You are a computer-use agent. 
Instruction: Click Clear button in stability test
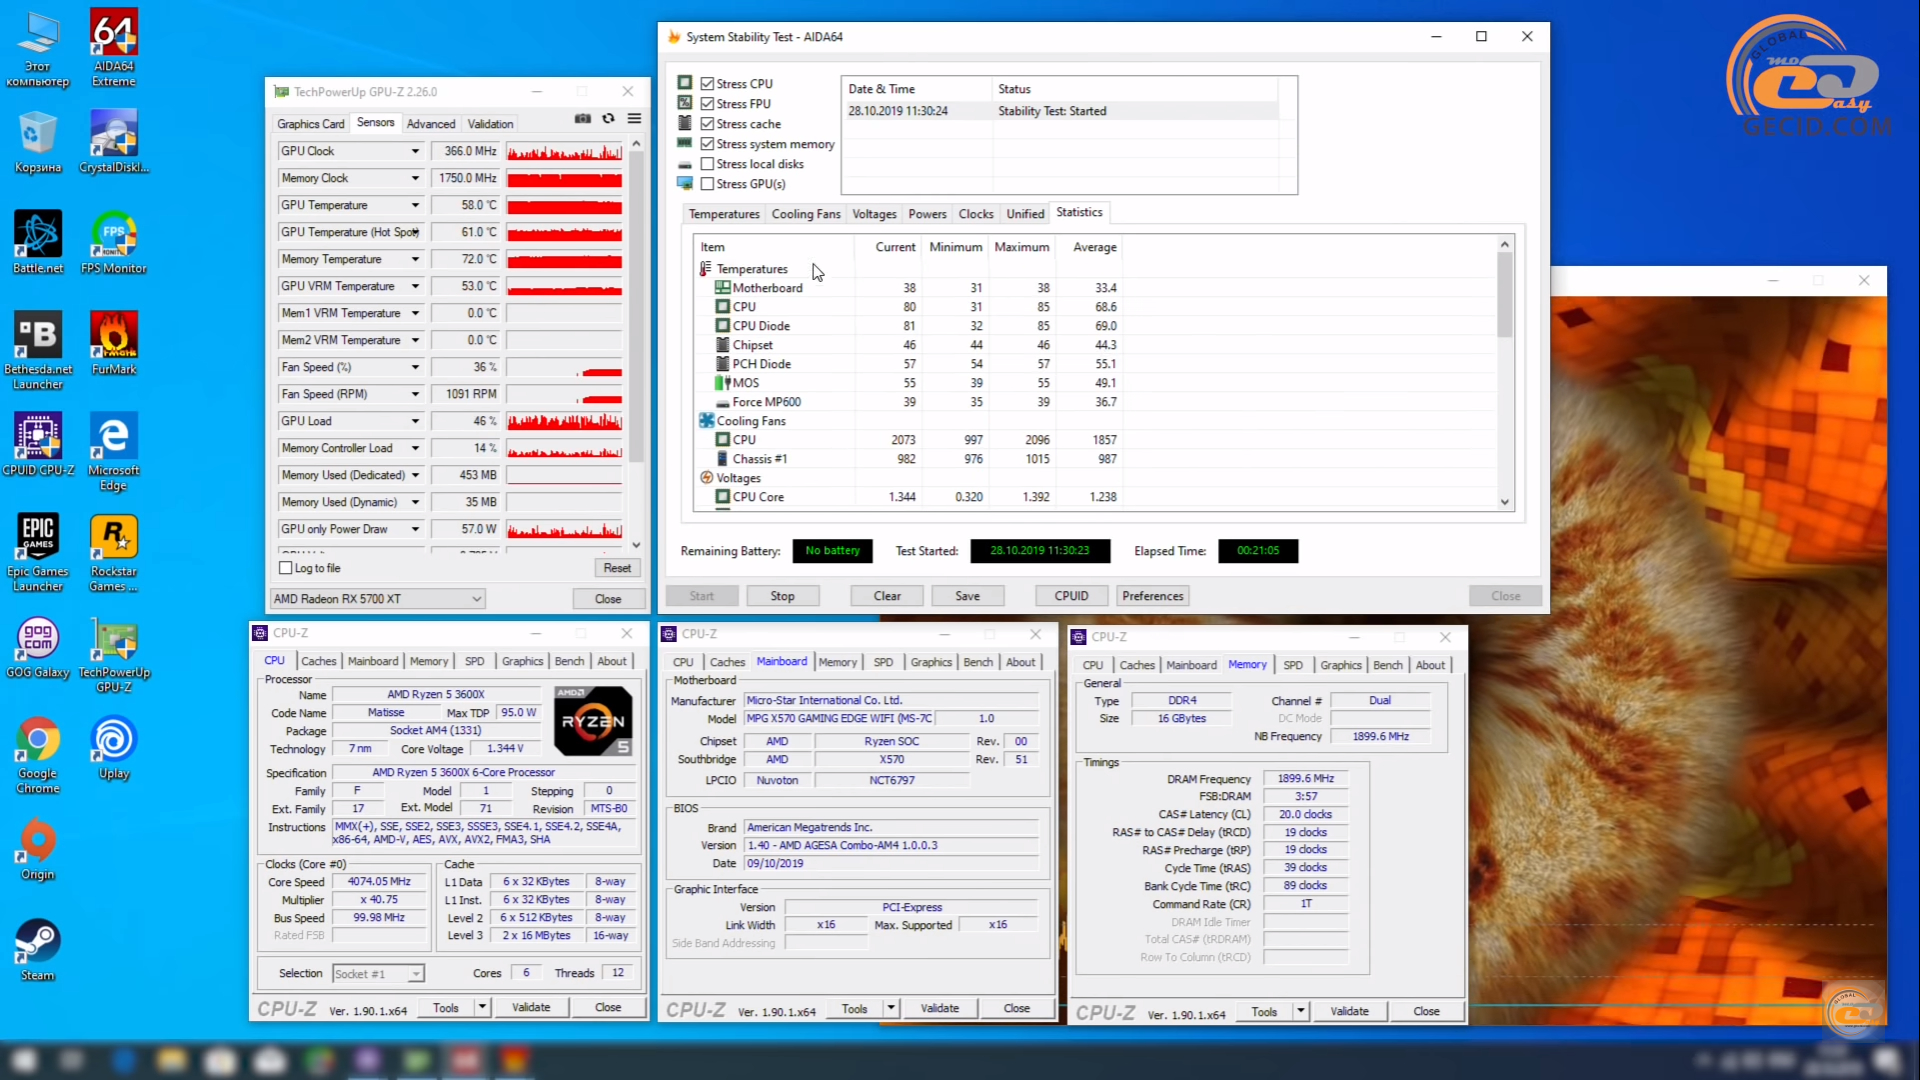pos(887,596)
